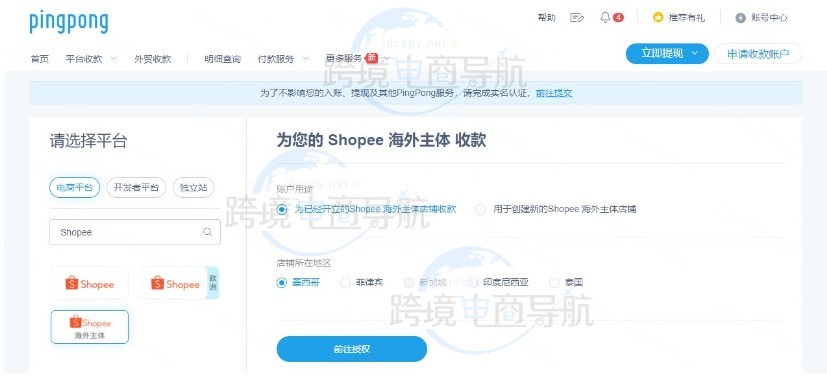Select 用于创建新的Shopee海外主体店铺 radio option

tap(480, 209)
